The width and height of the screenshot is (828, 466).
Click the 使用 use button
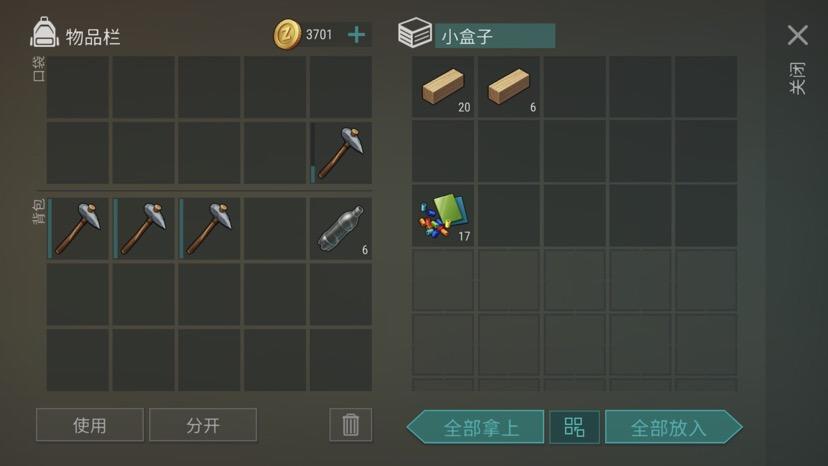click(x=90, y=425)
